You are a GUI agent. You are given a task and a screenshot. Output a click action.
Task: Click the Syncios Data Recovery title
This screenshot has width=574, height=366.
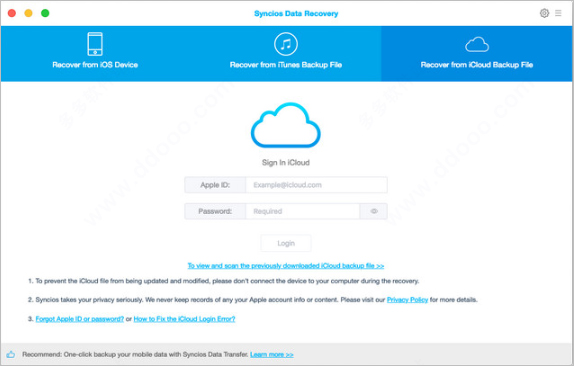click(296, 14)
